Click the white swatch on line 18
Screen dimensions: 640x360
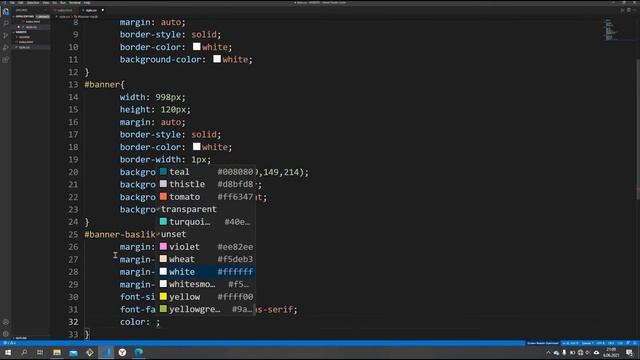point(196,147)
